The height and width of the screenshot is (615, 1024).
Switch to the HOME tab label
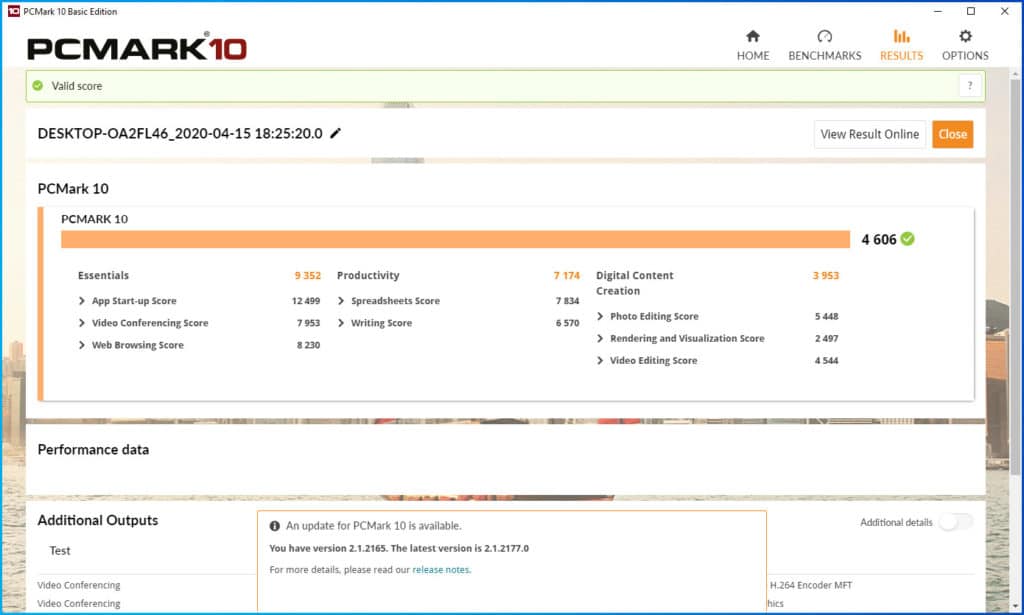753,55
